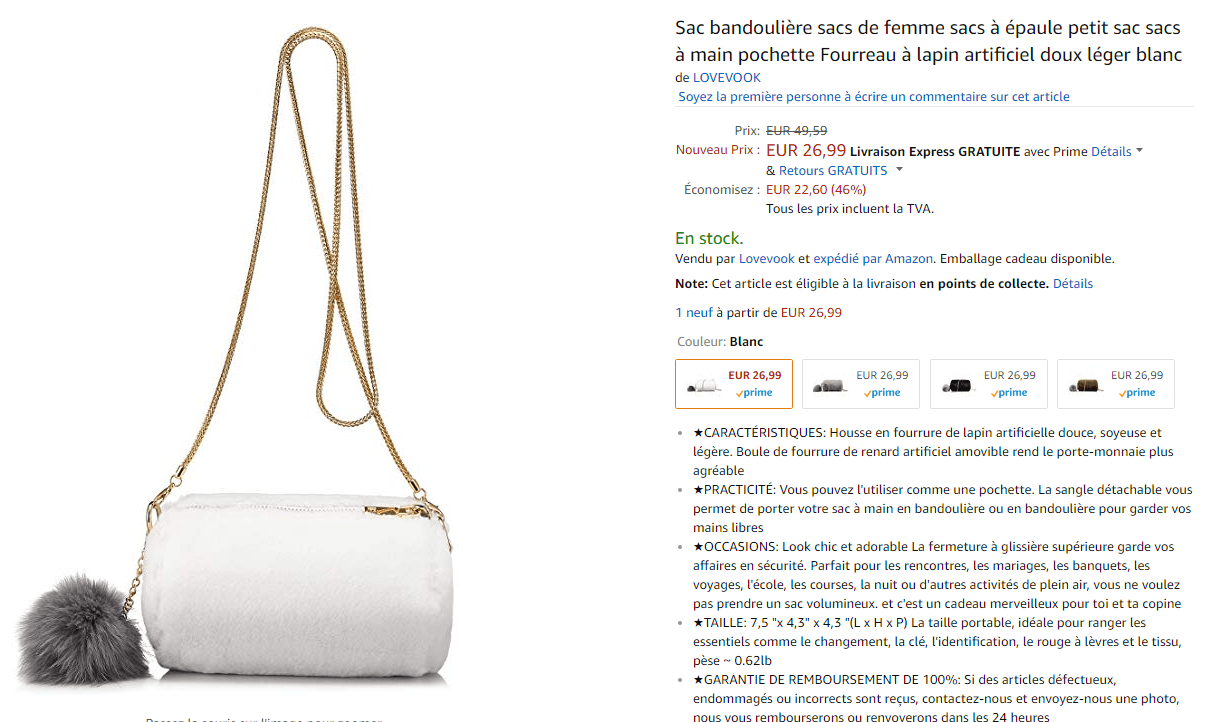Expand the Prime delivery Détails dropdown arrow

click(1140, 152)
